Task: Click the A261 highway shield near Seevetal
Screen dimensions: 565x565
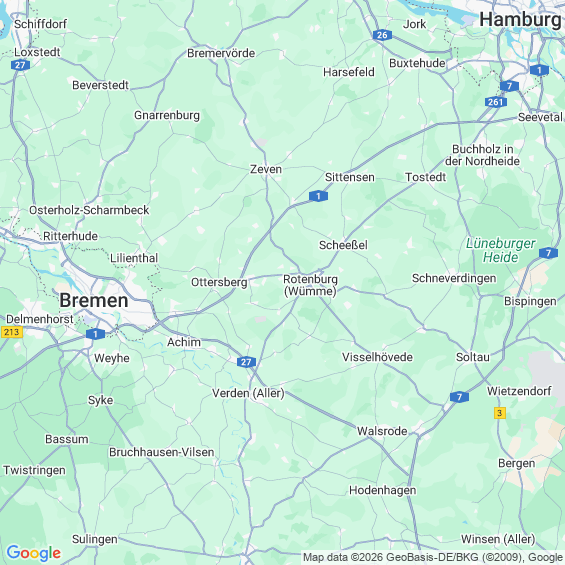Action: (495, 102)
